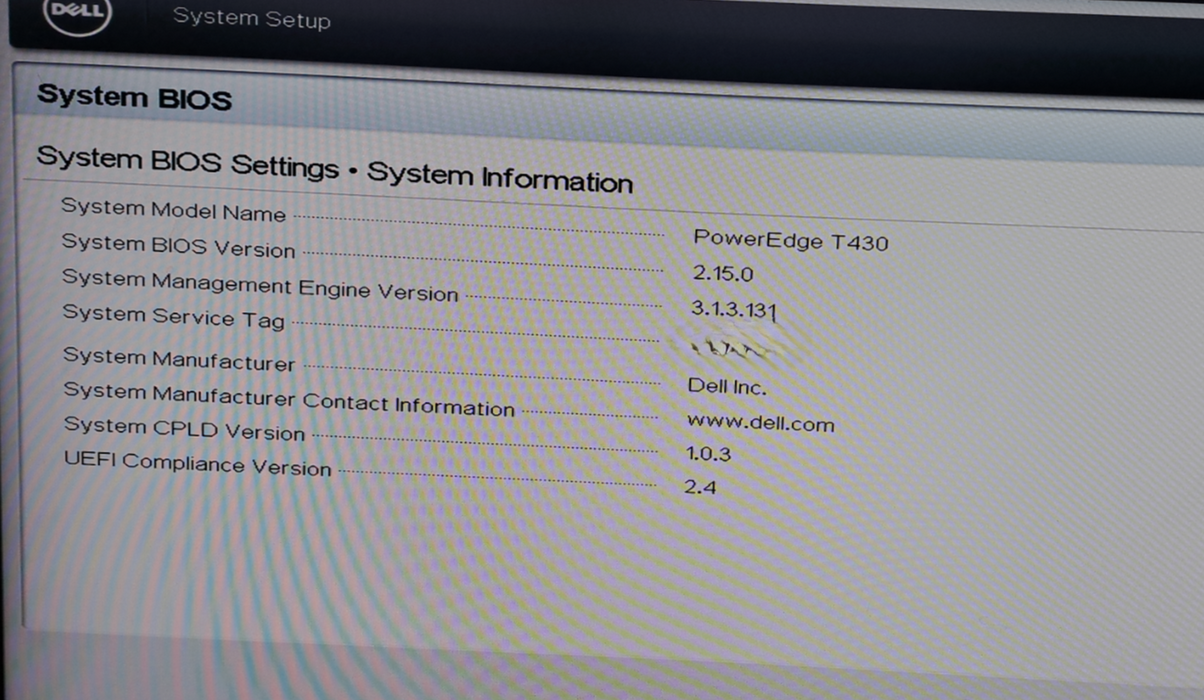The height and width of the screenshot is (700, 1204).
Task: Click System BIOS Settings breadcrumb heading
Action: pyautogui.click(x=335, y=168)
